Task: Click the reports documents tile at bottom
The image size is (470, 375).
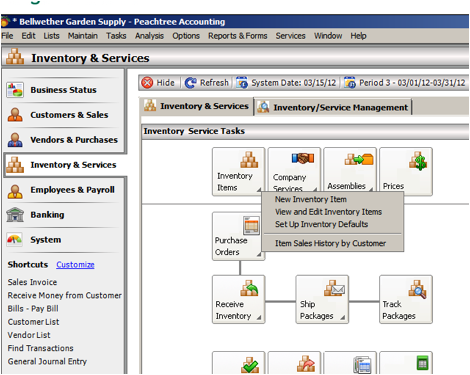Action: point(350,363)
